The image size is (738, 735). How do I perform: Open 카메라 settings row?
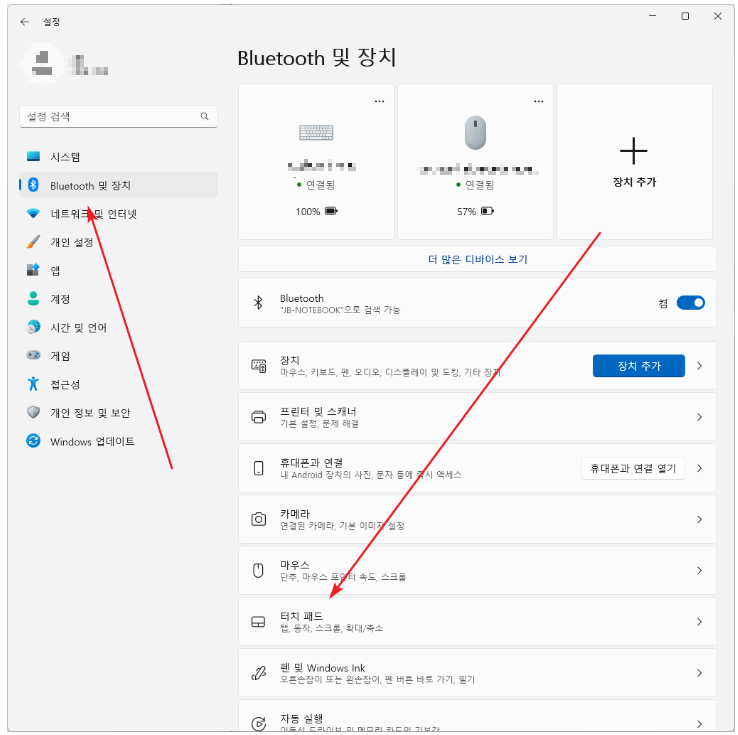[477, 519]
